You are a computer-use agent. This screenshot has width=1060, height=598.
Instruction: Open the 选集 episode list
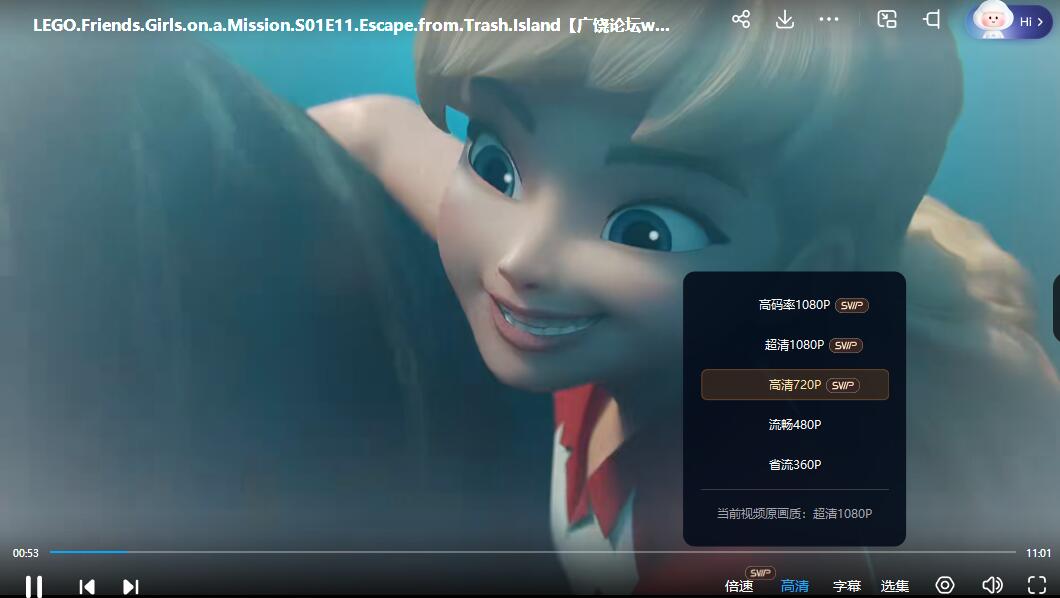[x=895, y=586]
